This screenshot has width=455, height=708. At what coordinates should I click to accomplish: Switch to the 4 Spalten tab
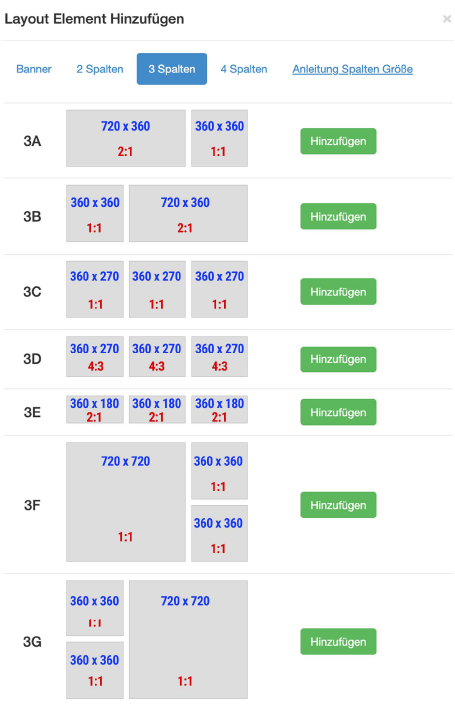[x=244, y=69]
